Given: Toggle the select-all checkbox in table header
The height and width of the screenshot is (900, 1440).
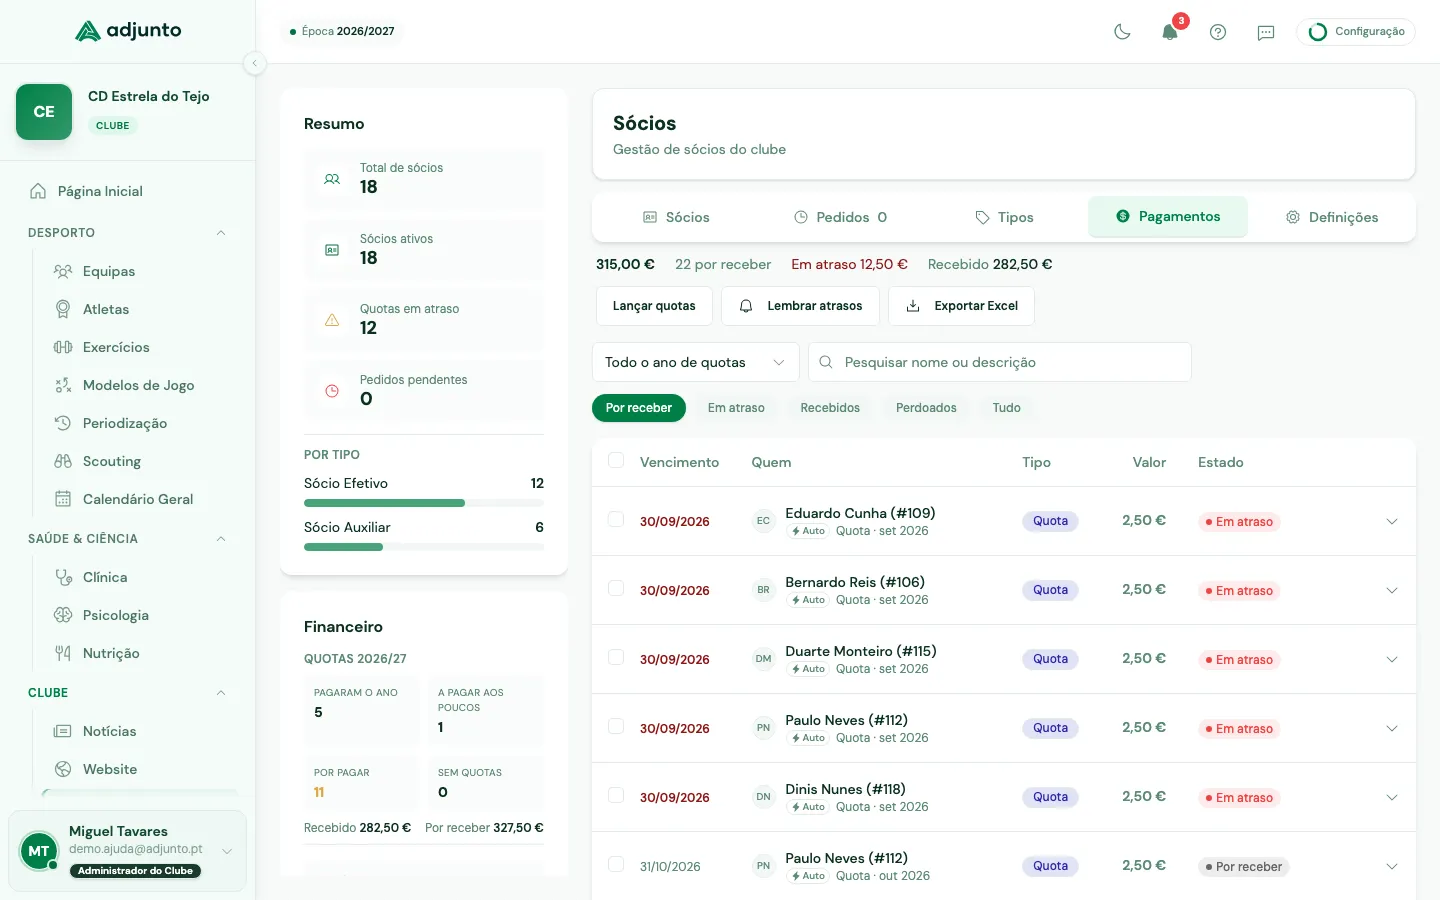Looking at the screenshot, I should tap(616, 460).
